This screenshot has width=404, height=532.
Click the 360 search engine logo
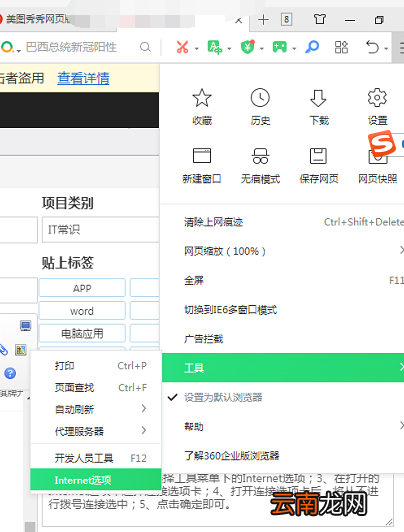click(7, 46)
